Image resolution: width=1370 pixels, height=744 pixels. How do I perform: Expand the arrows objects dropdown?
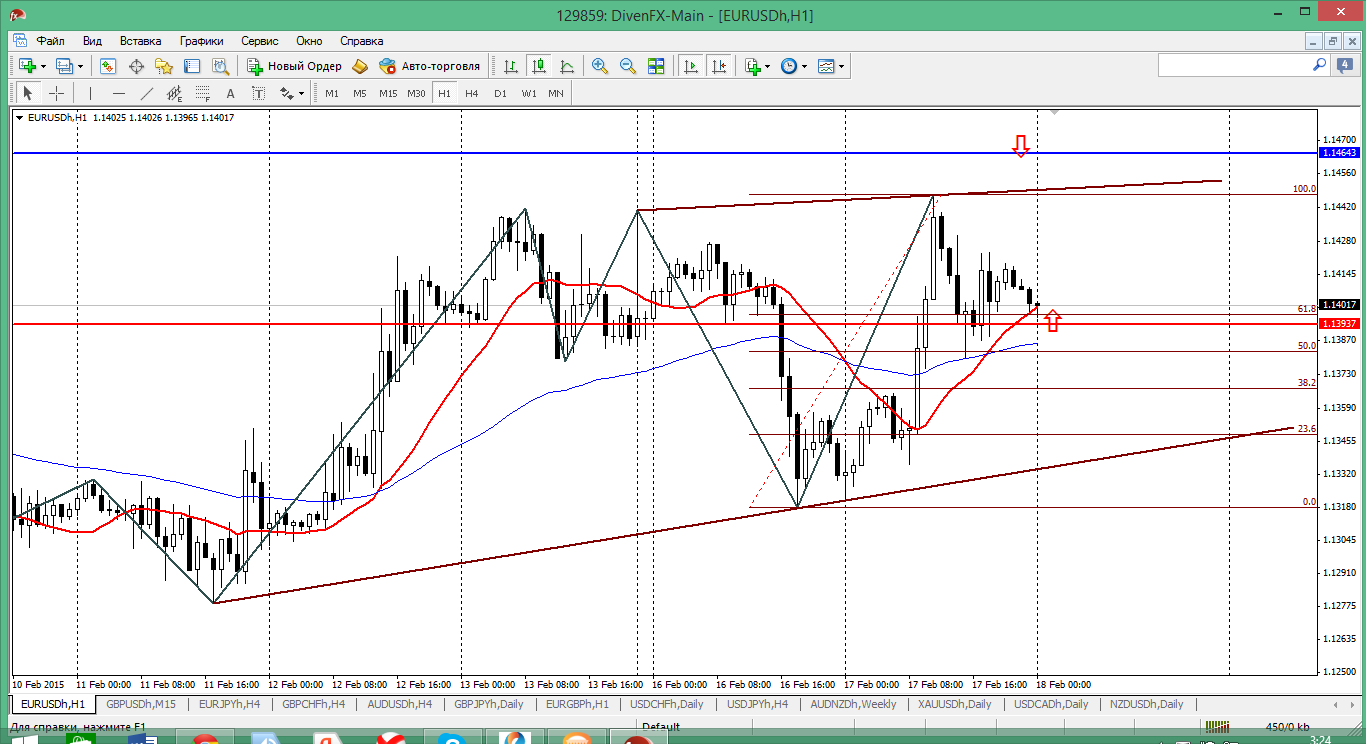(302, 94)
